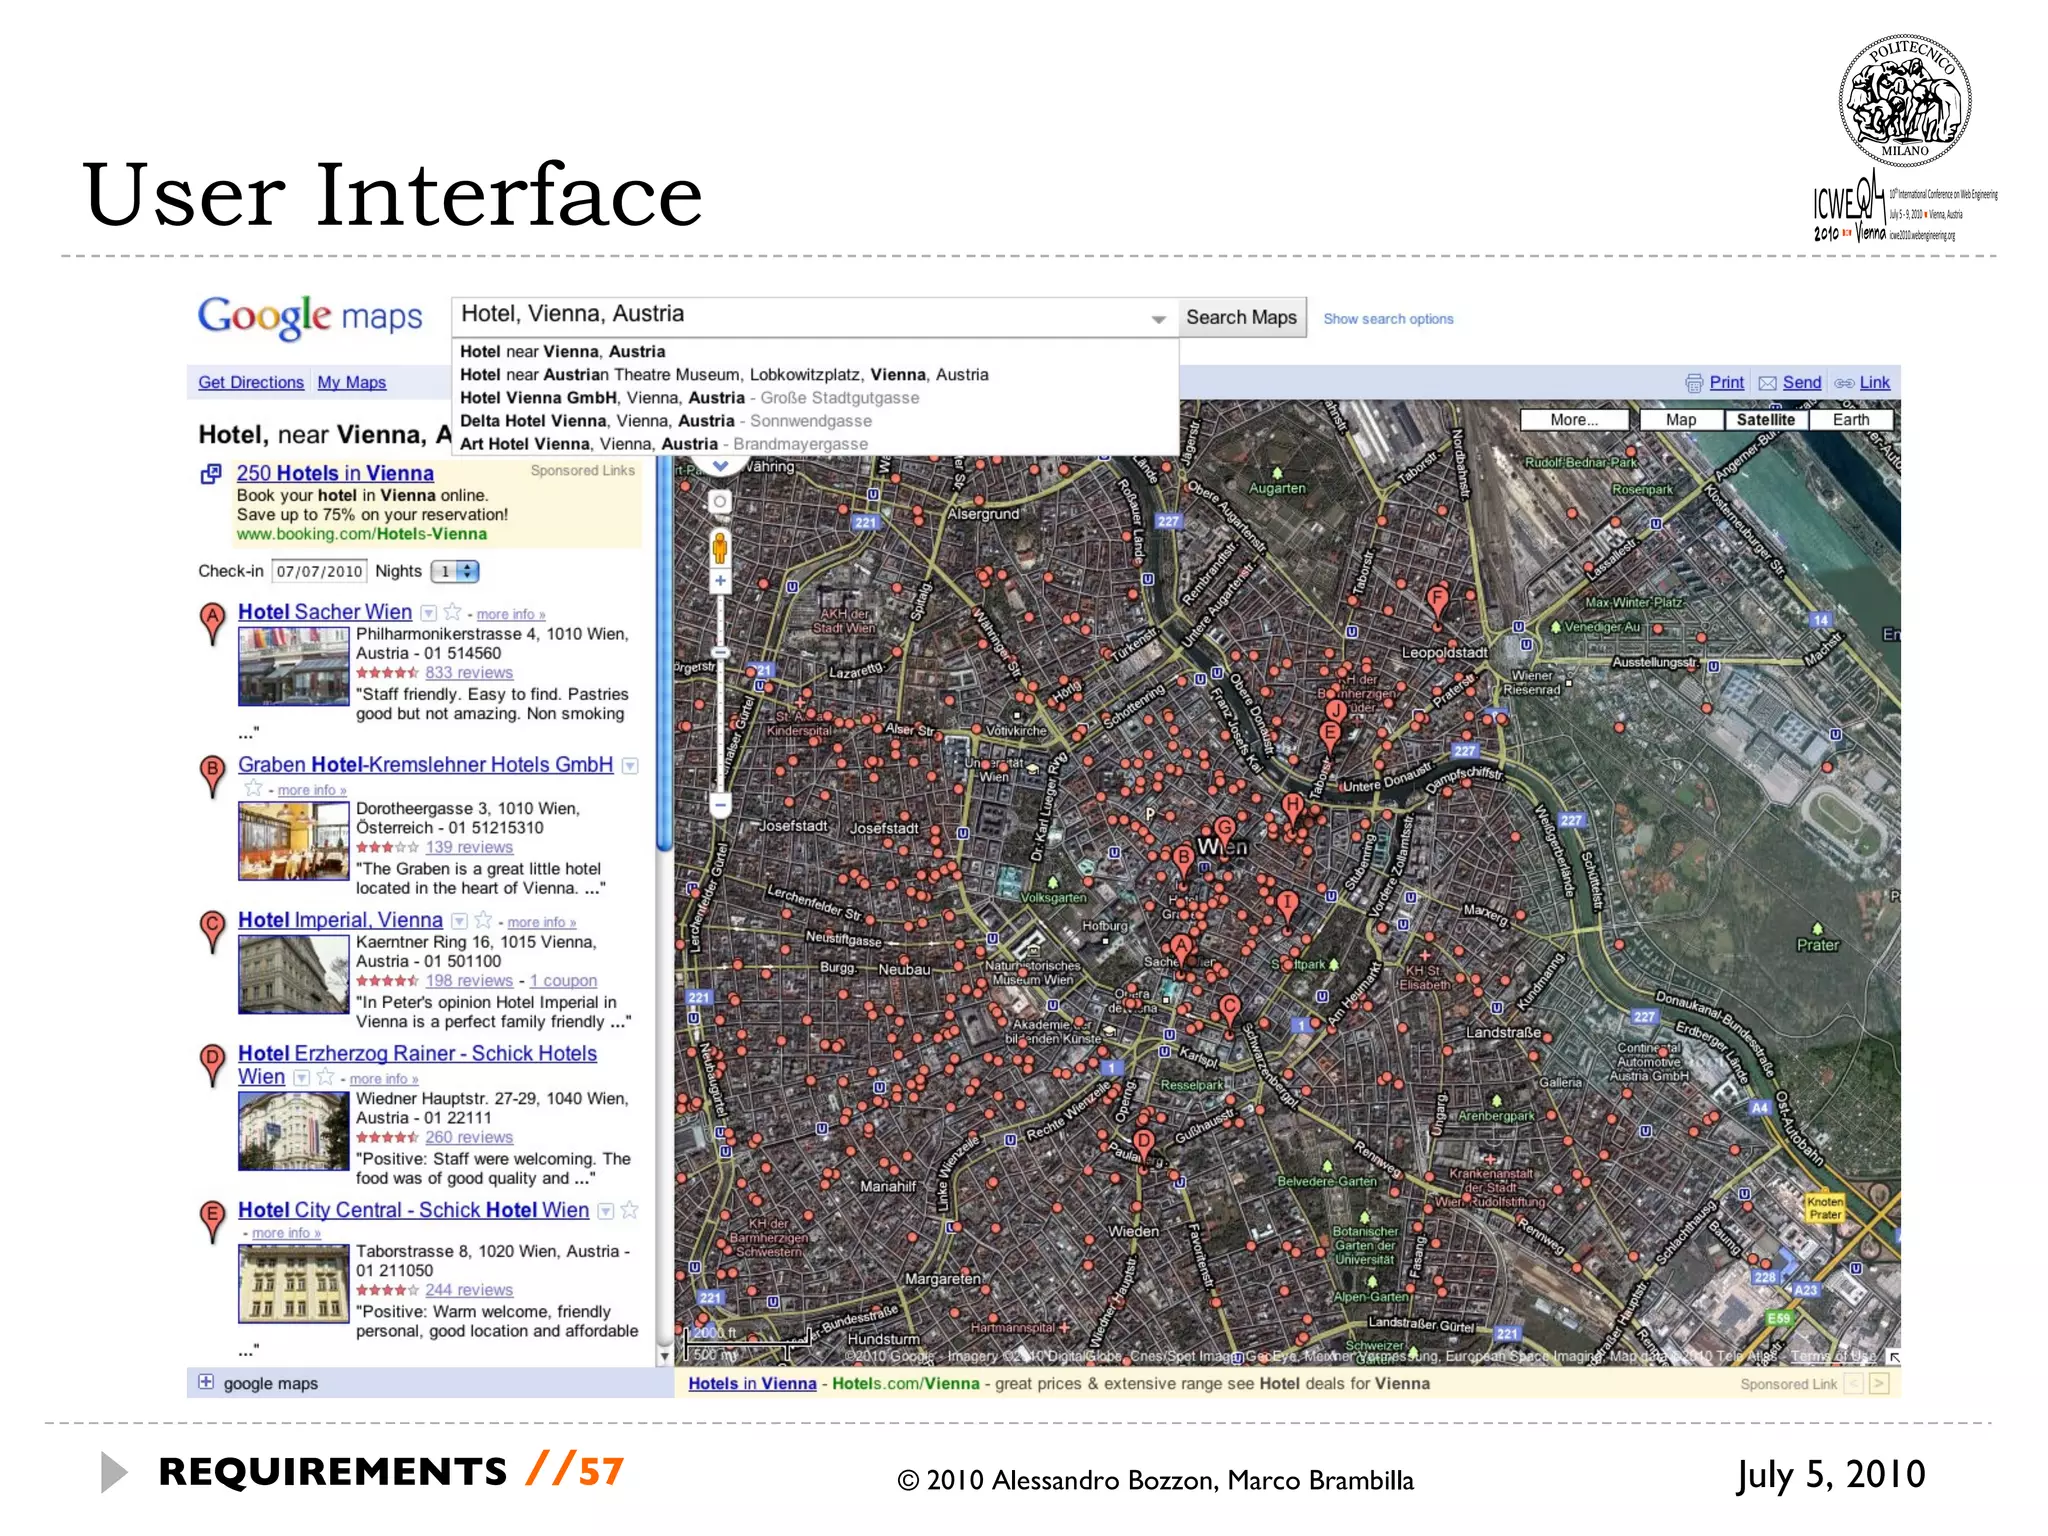Click Show search options link
This screenshot has height=1536, width=2048.
(x=1388, y=319)
